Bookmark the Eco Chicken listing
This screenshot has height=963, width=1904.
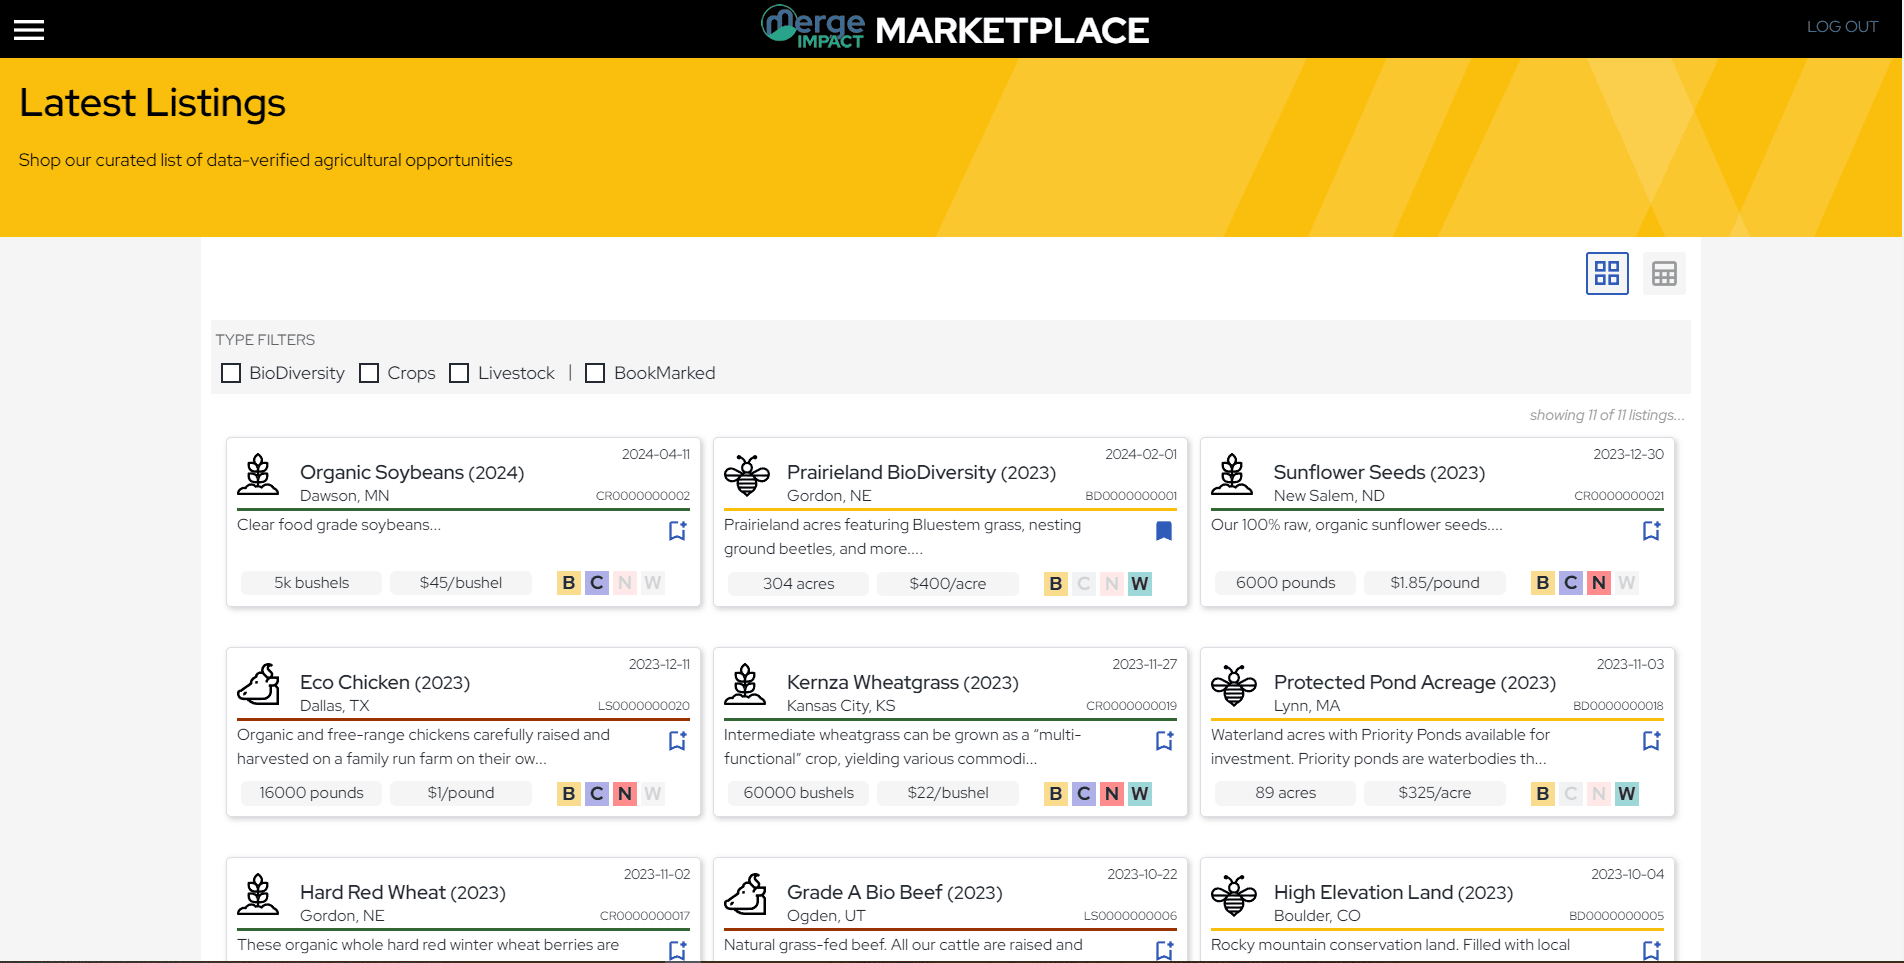677,740
